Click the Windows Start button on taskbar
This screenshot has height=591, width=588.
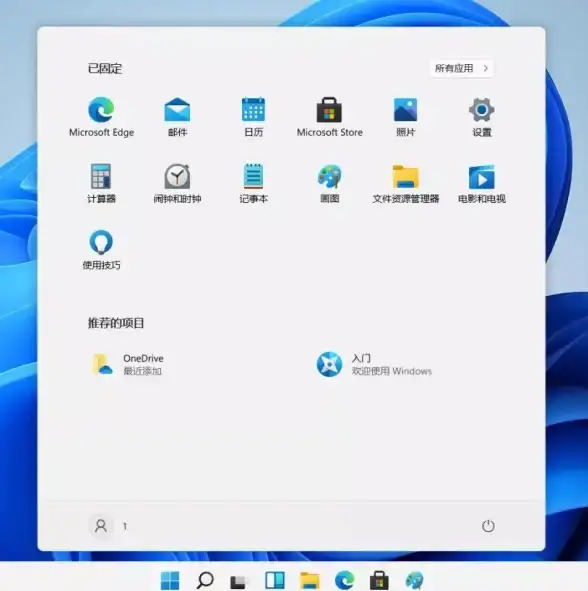tap(170, 580)
